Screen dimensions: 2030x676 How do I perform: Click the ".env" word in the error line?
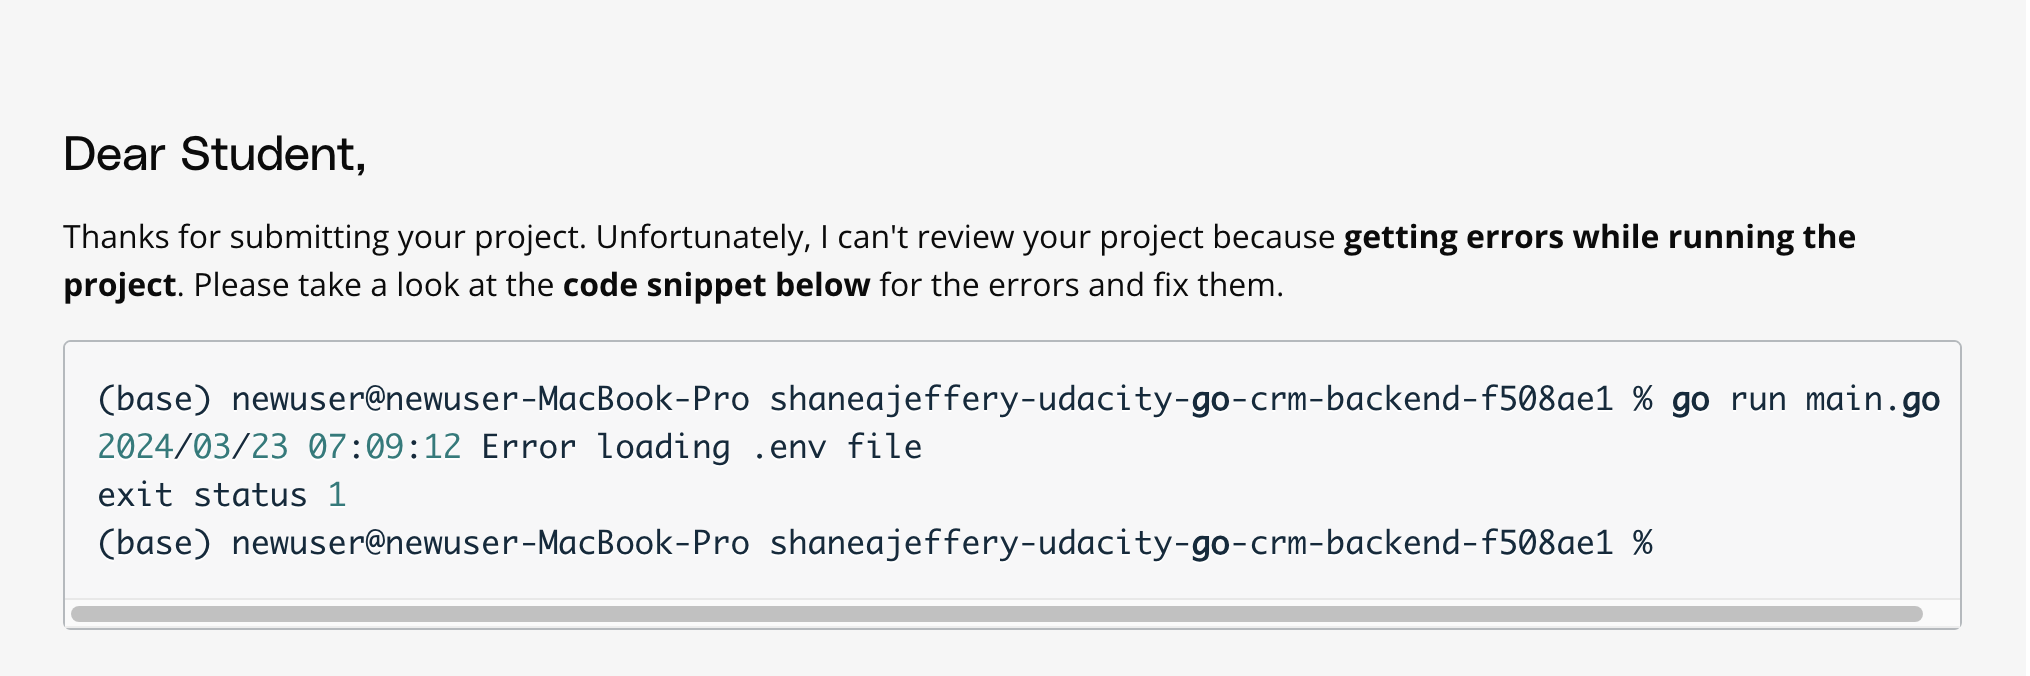tap(788, 448)
